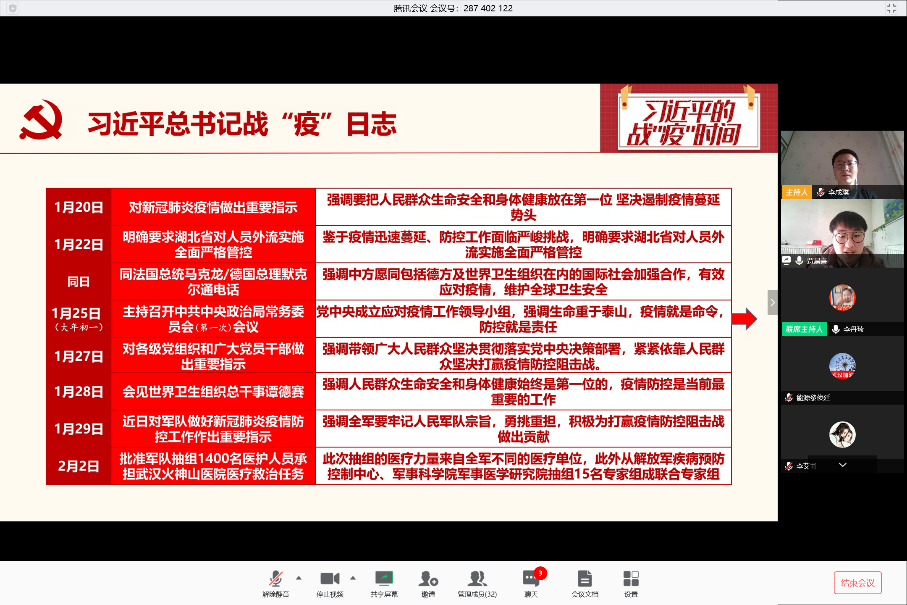Viewport: 907px width, 605px height.
Task: Open the Invite participants icon
Action: click(x=428, y=579)
